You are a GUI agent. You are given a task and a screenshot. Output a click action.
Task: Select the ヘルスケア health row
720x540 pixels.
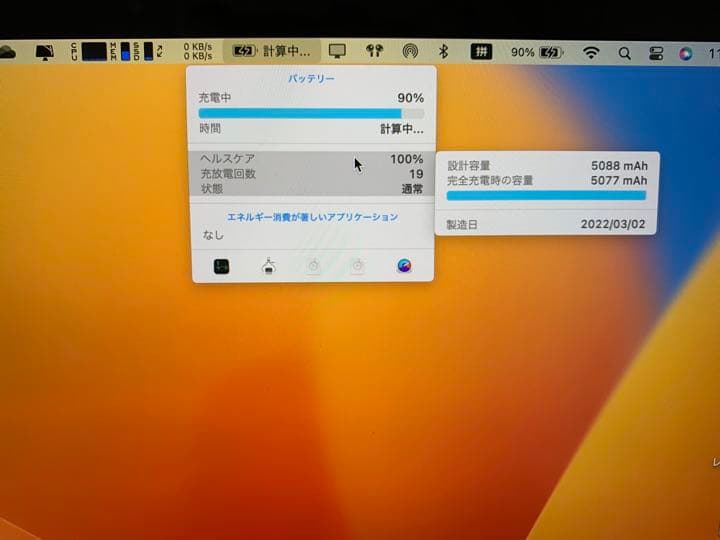click(x=312, y=159)
